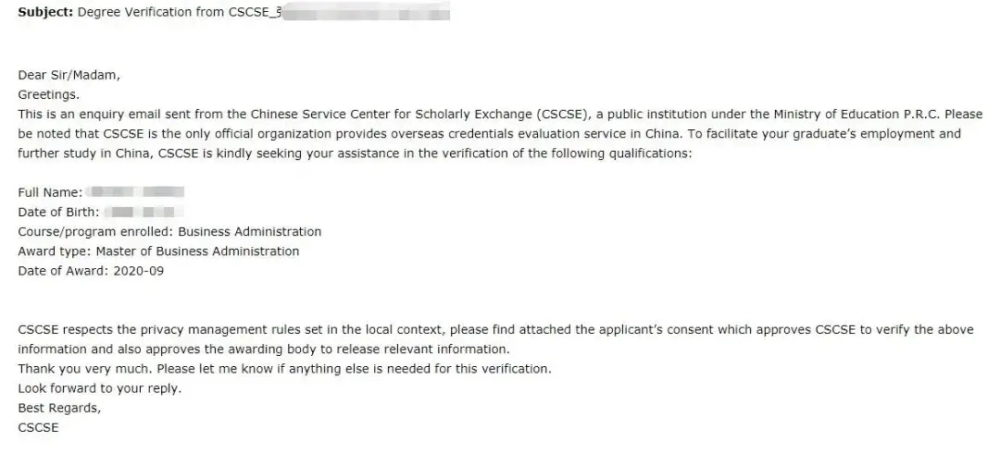Click the Thank you very much sentence
Screen dimensions: 1000x453
[x=284, y=369]
